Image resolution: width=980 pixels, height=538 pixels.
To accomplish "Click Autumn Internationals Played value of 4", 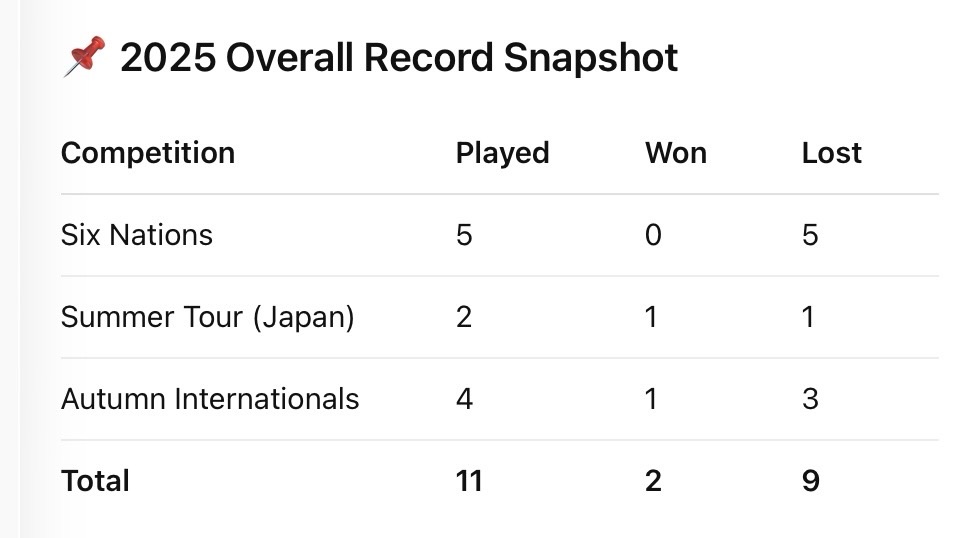I will [464, 399].
